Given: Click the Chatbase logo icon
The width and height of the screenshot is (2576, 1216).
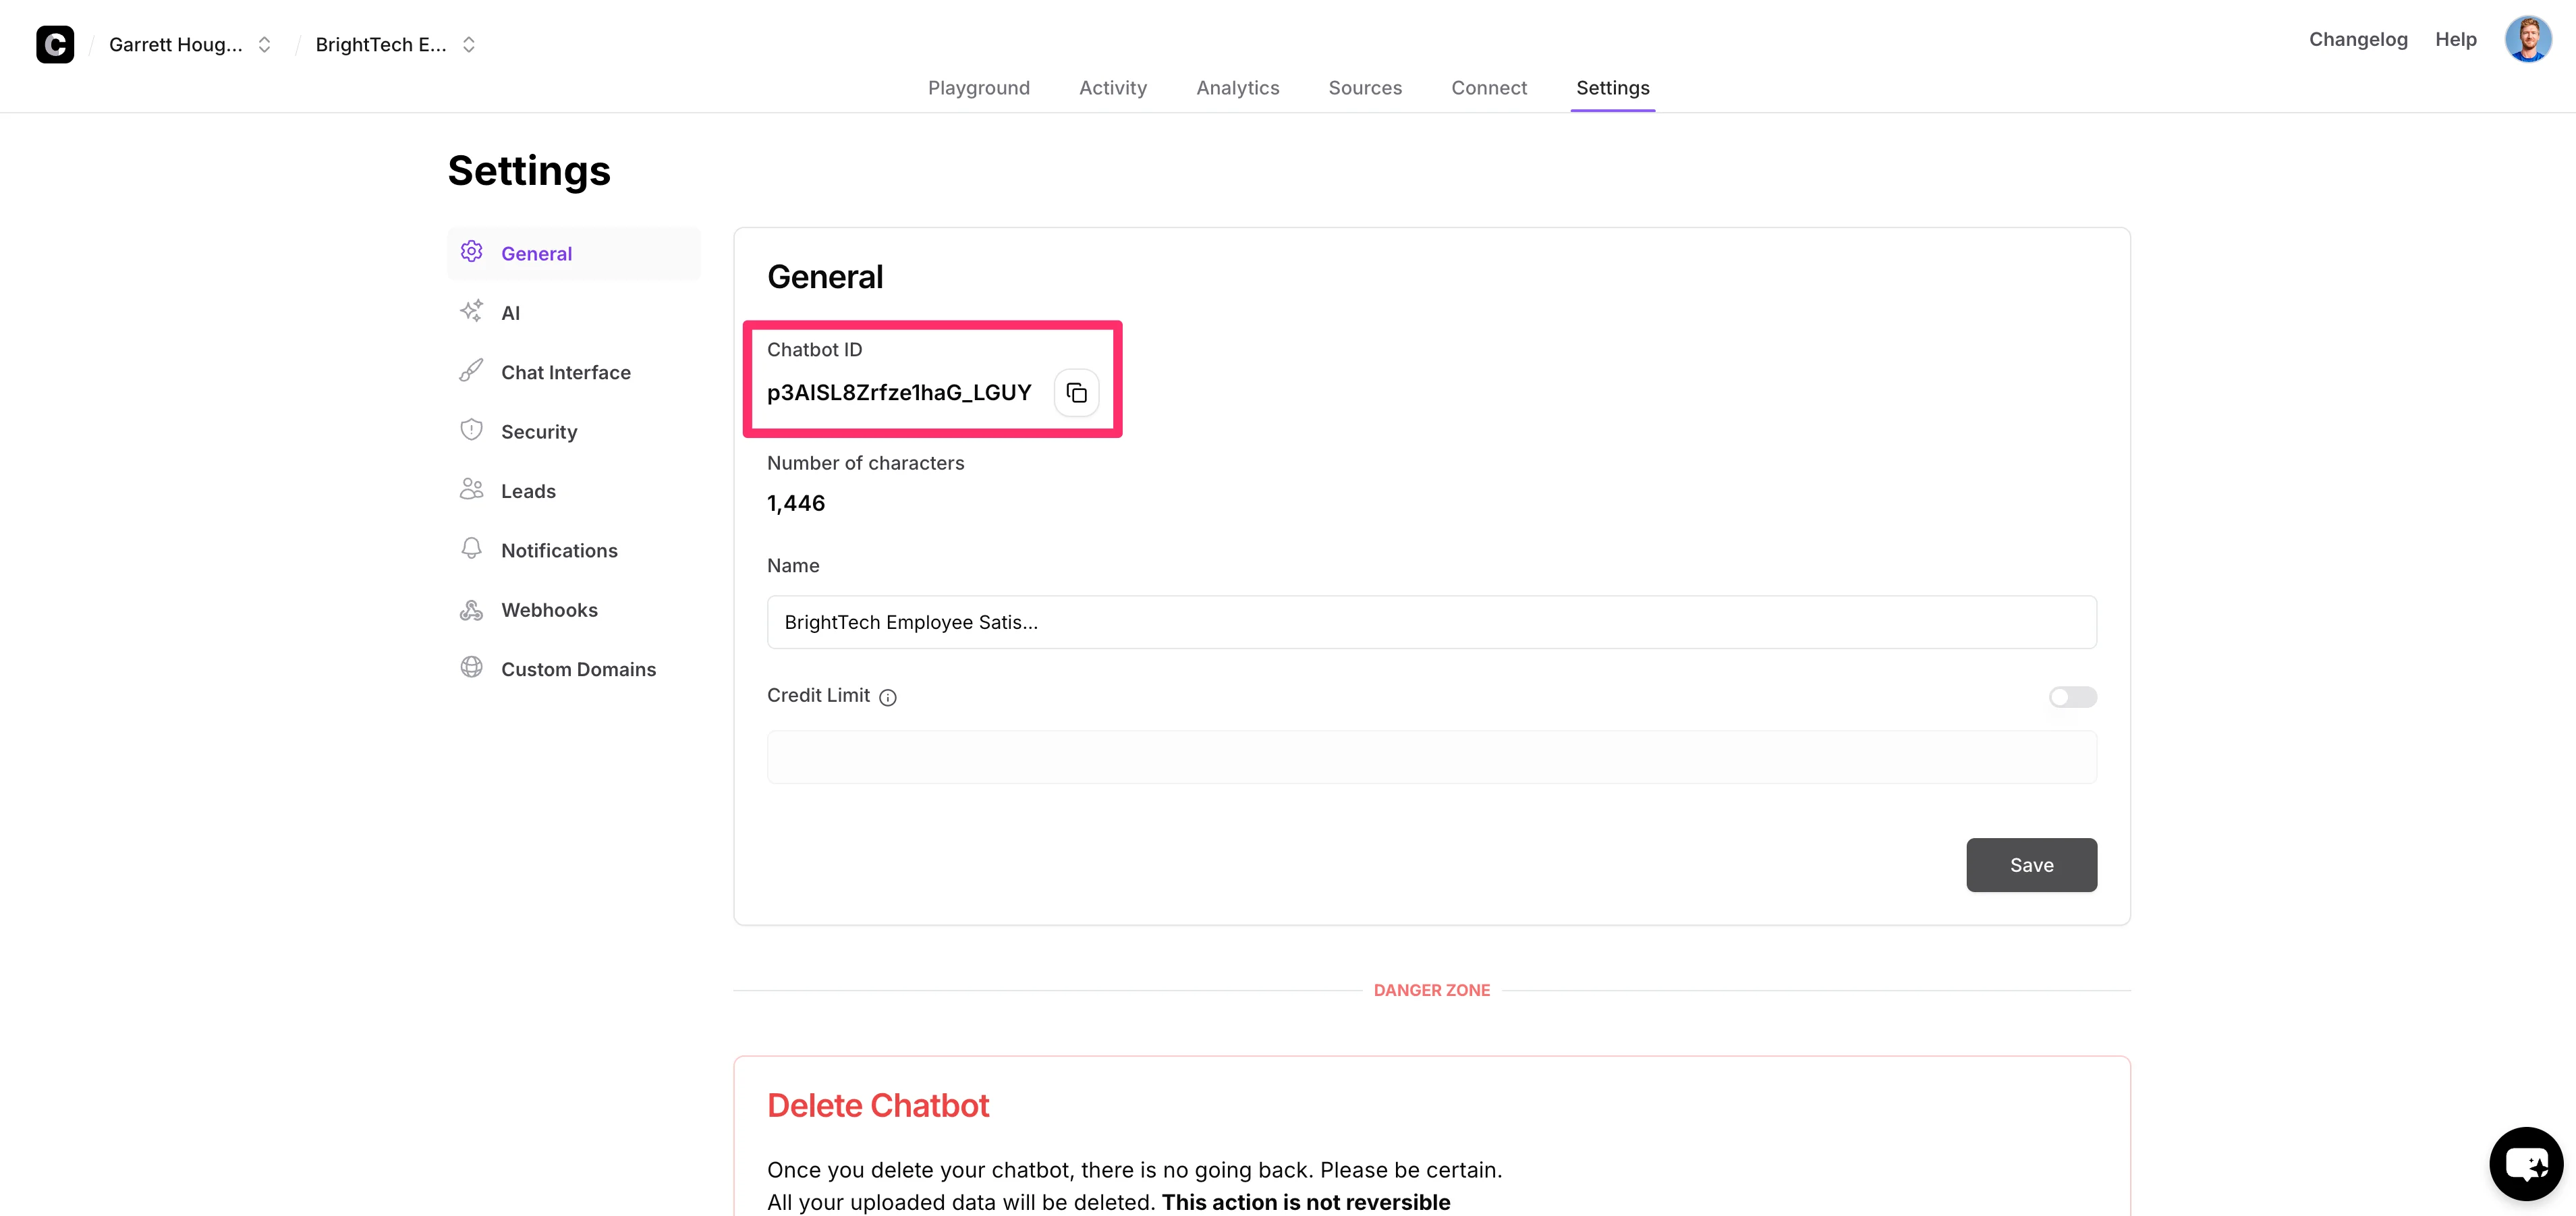Looking at the screenshot, I should click(x=55, y=44).
